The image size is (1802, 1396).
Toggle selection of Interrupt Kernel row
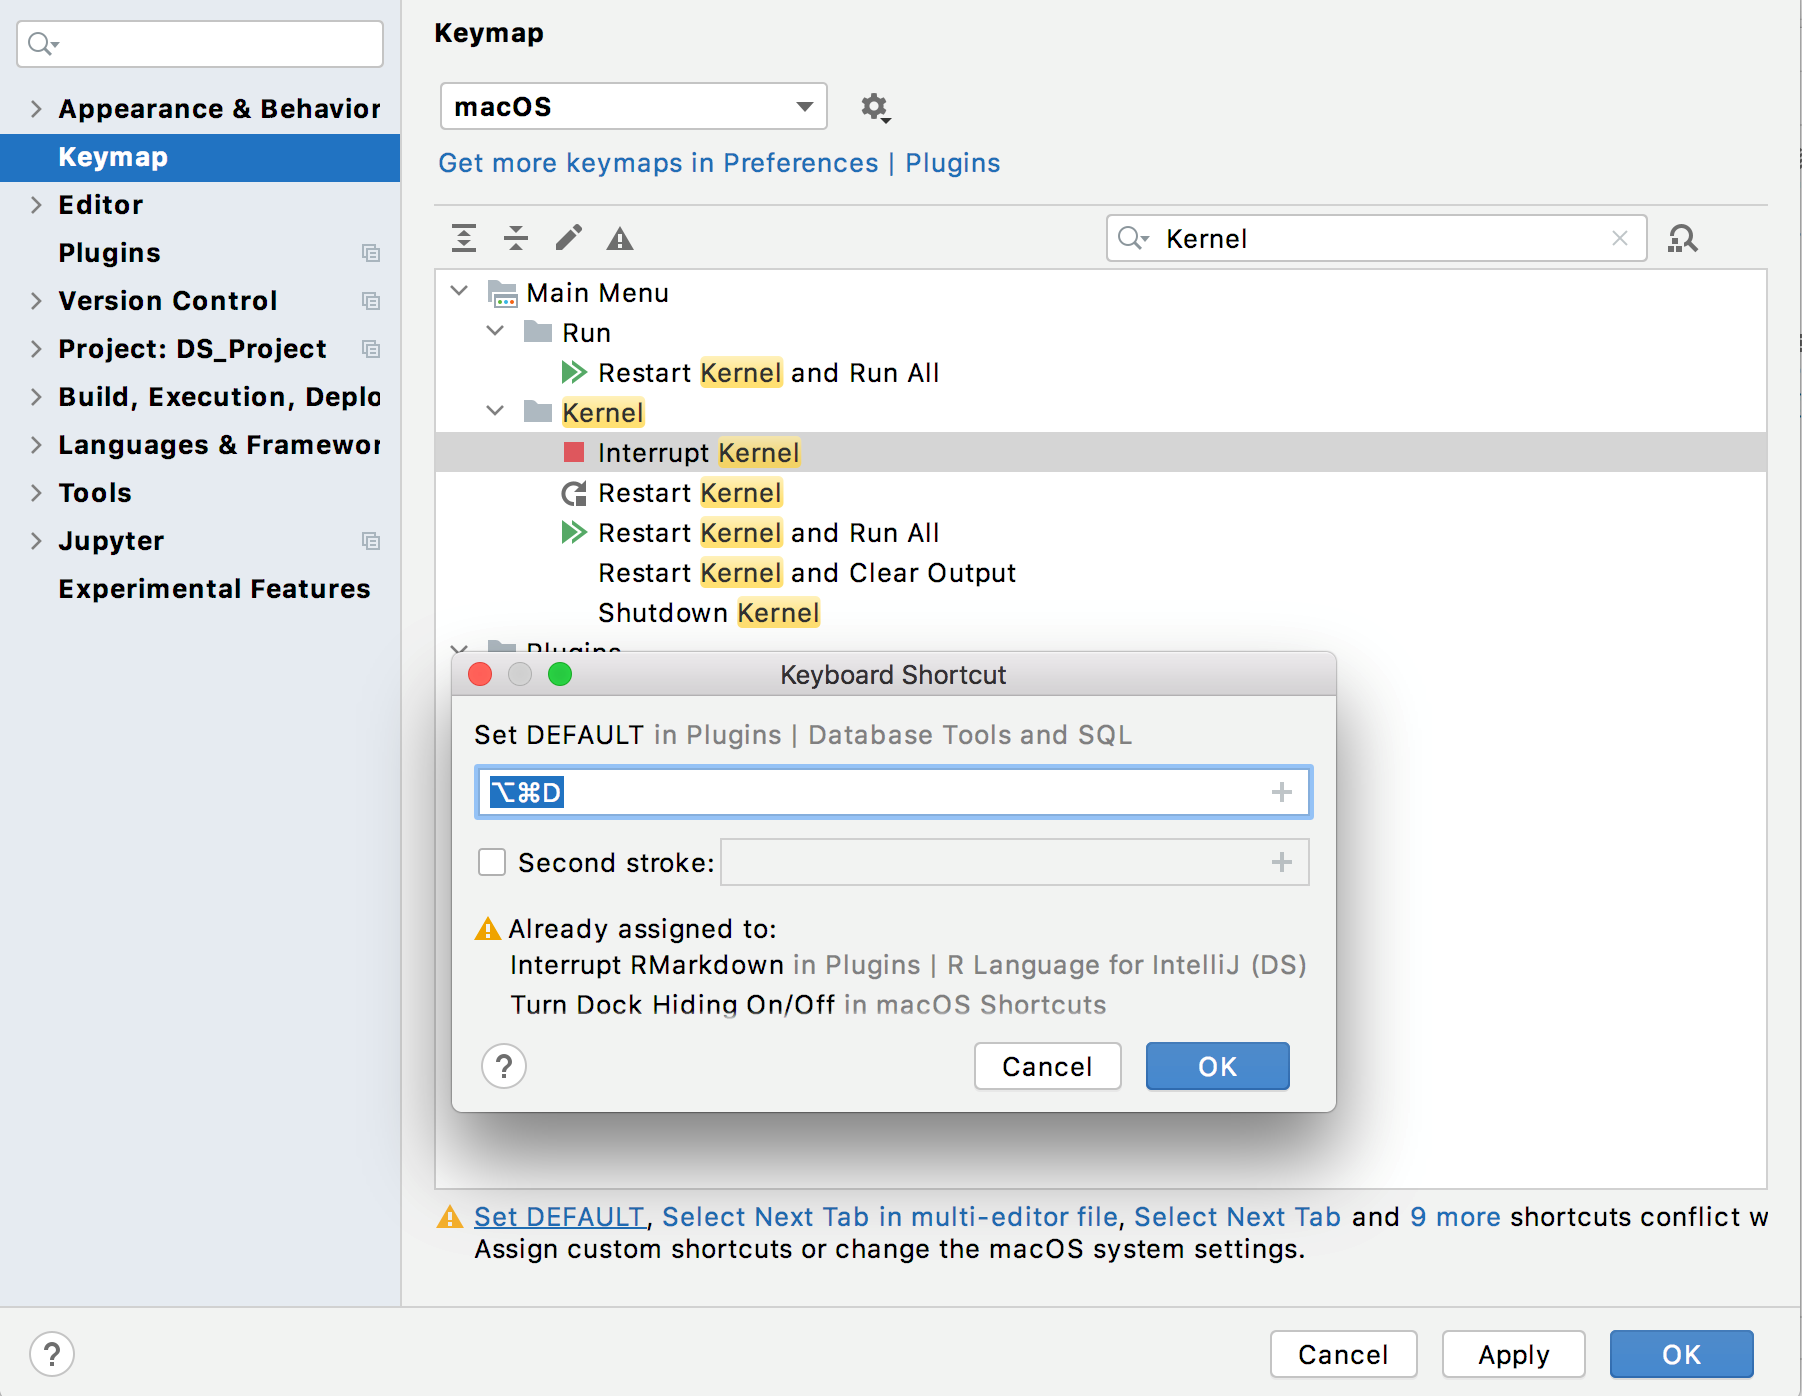pyautogui.click(x=697, y=452)
